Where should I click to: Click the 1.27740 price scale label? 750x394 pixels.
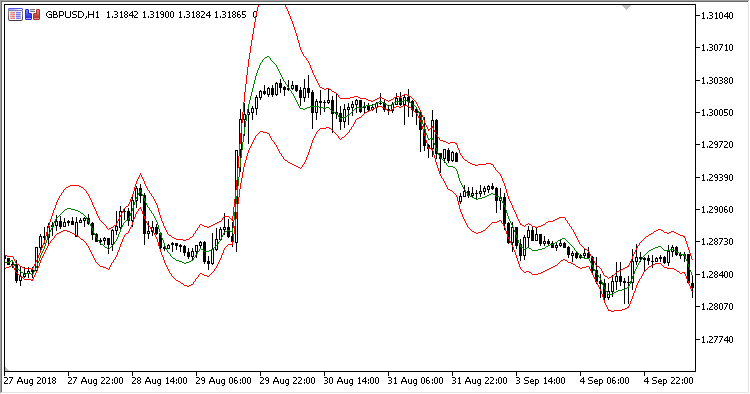(717, 340)
